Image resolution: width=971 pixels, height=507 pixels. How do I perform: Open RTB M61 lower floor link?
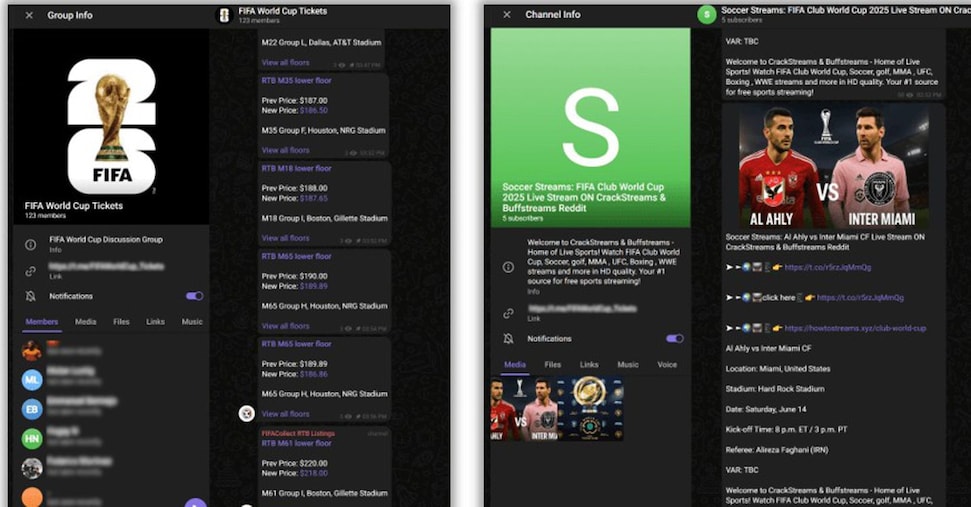pos(296,443)
